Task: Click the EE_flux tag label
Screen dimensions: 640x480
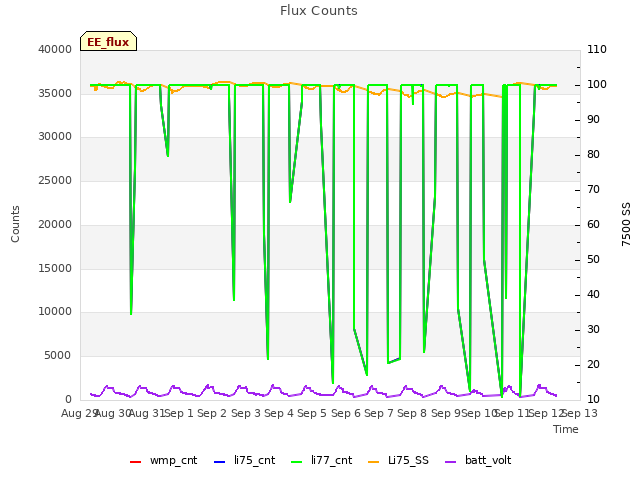Action: click(x=108, y=42)
